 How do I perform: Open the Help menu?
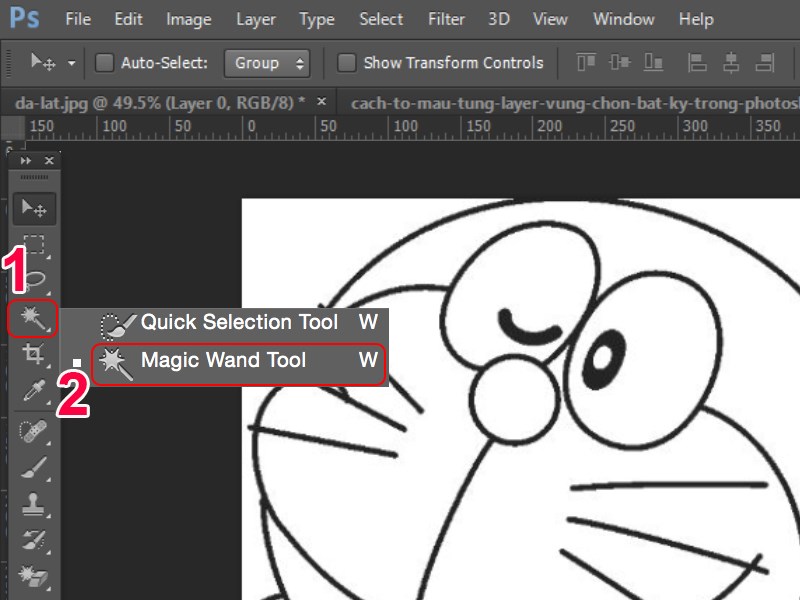click(696, 19)
